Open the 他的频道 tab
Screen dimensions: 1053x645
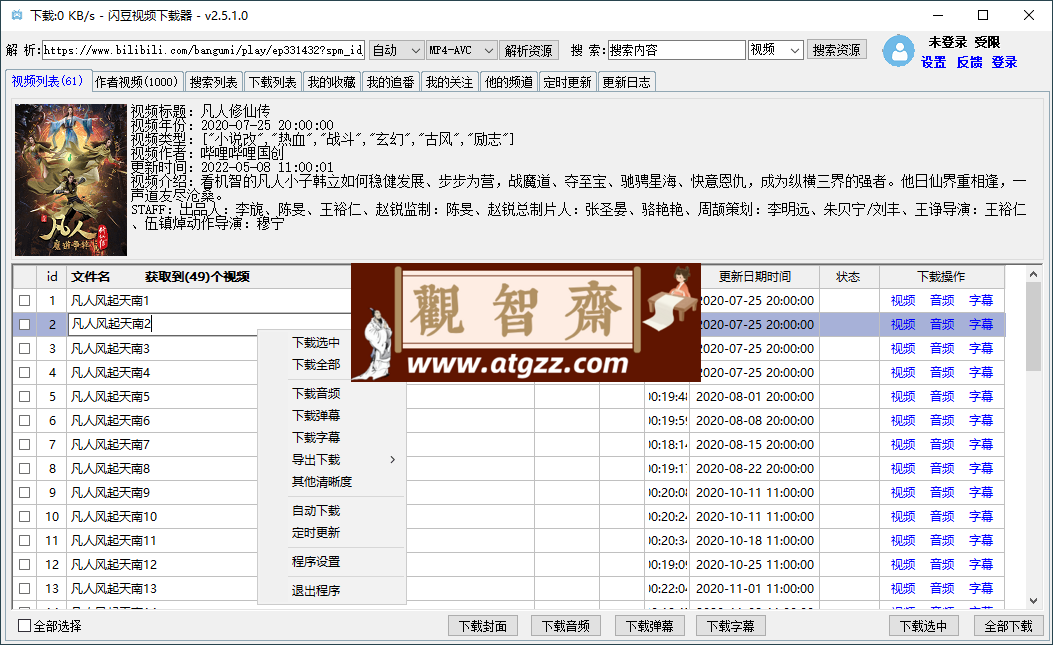click(509, 82)
